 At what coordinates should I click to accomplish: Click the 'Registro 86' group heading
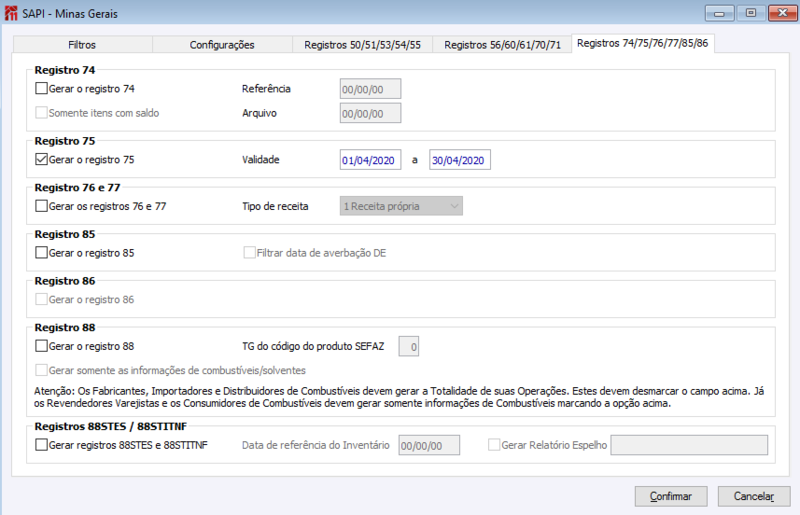click(65, 281)
